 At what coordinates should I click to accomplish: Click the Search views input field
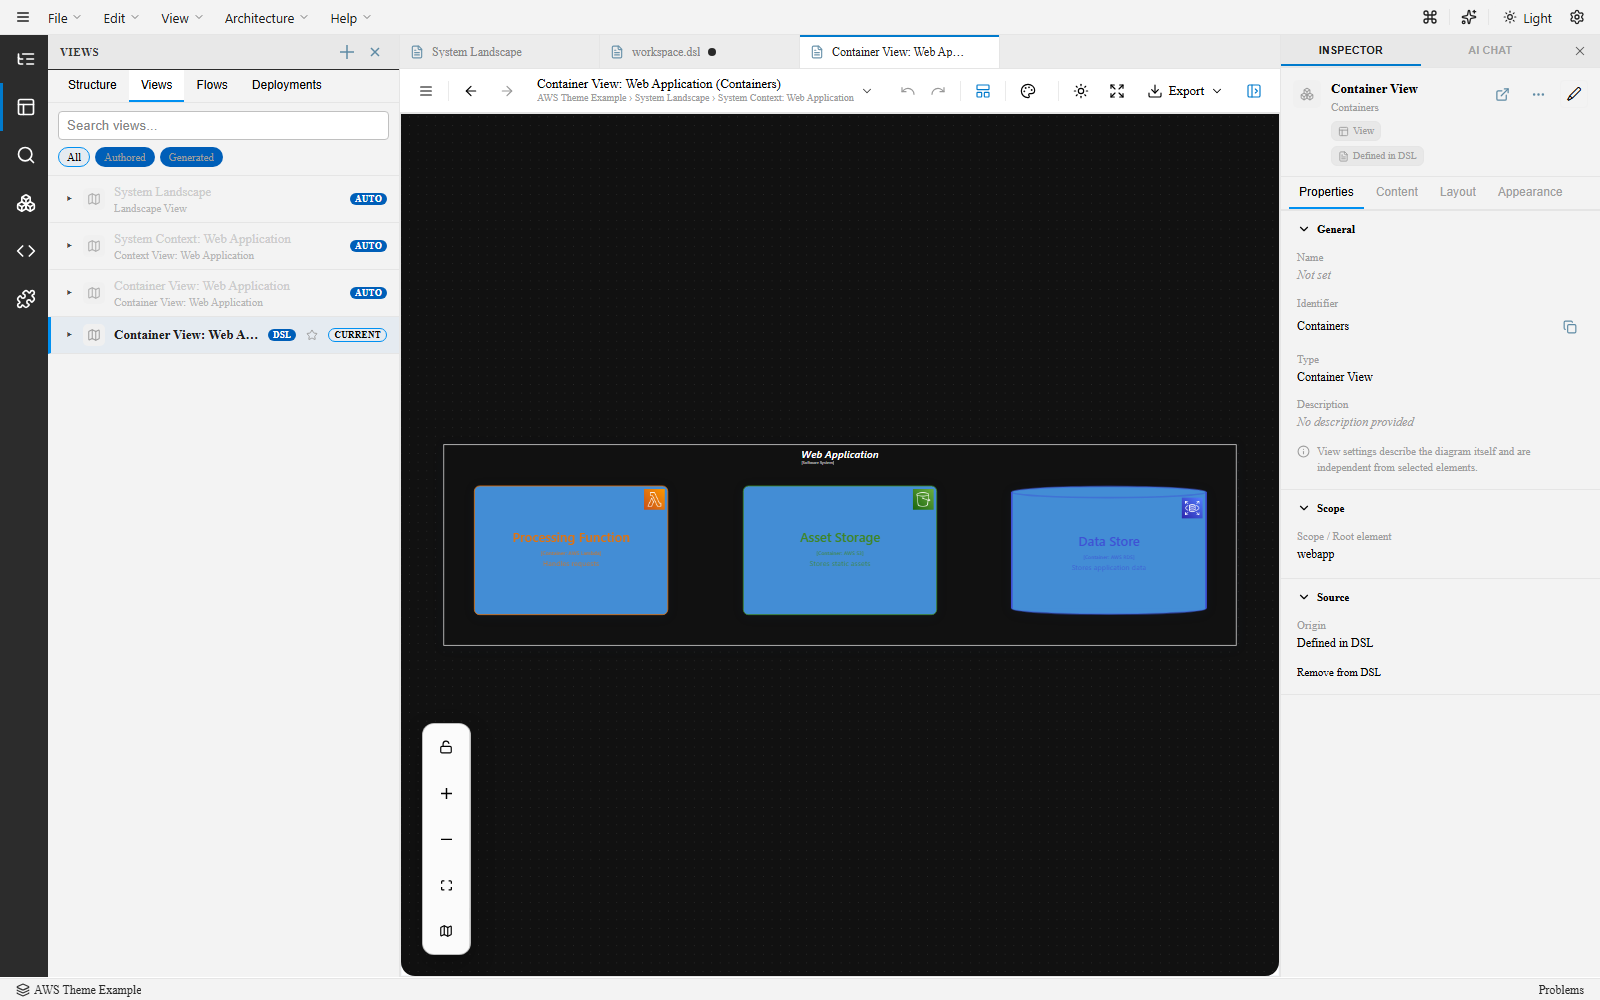223,125
